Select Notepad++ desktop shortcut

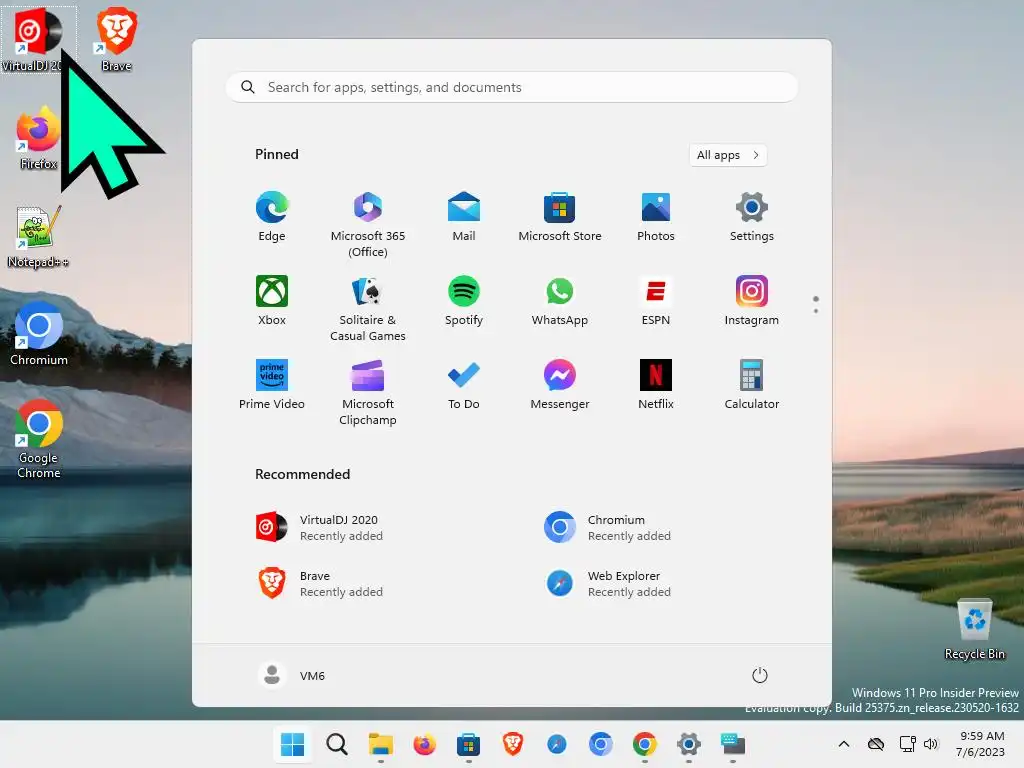38,236
